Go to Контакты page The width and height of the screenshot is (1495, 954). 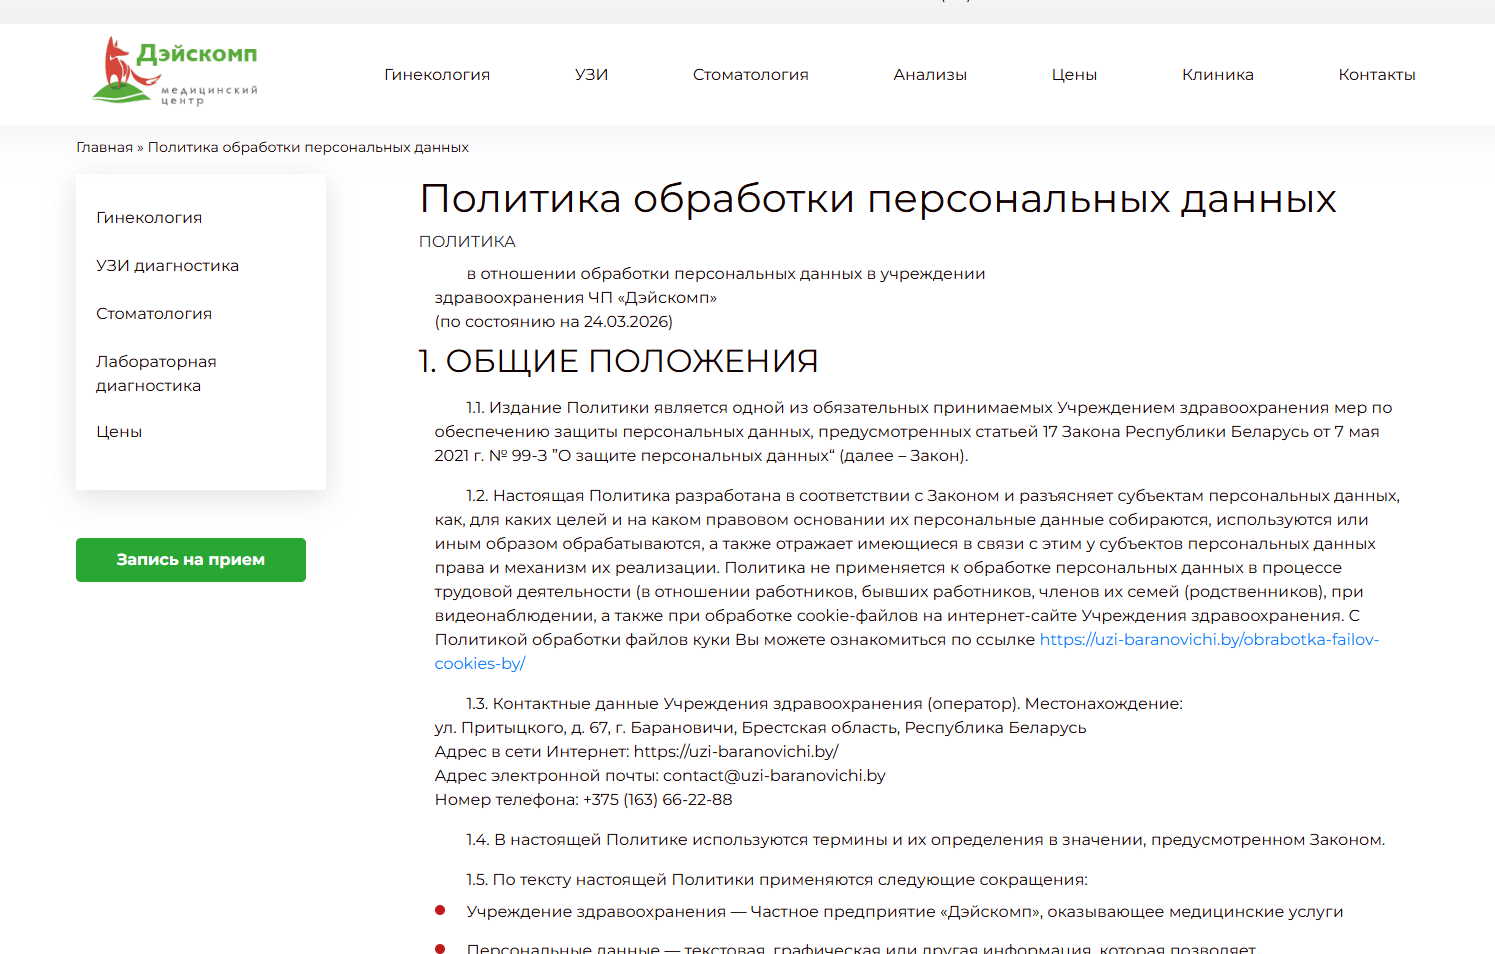click(x=1376, y=75)
